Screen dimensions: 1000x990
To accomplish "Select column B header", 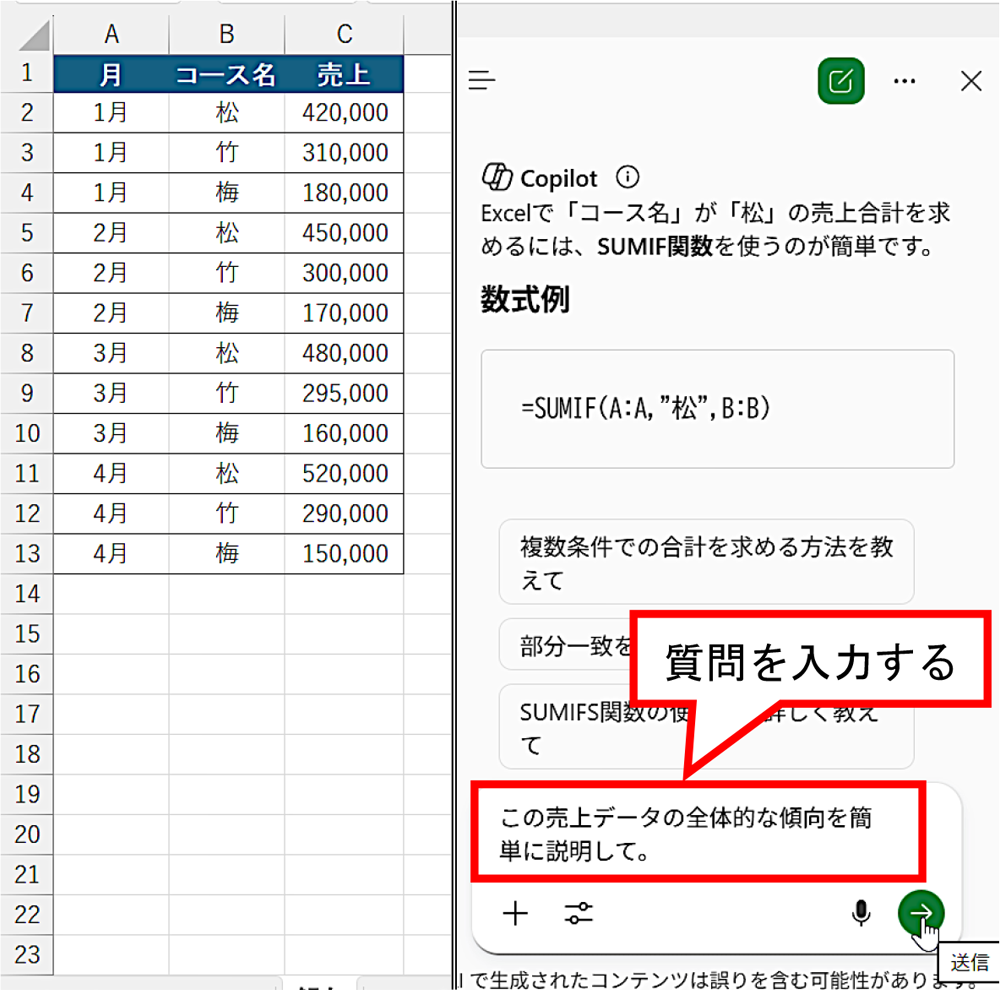I will 227,33.
